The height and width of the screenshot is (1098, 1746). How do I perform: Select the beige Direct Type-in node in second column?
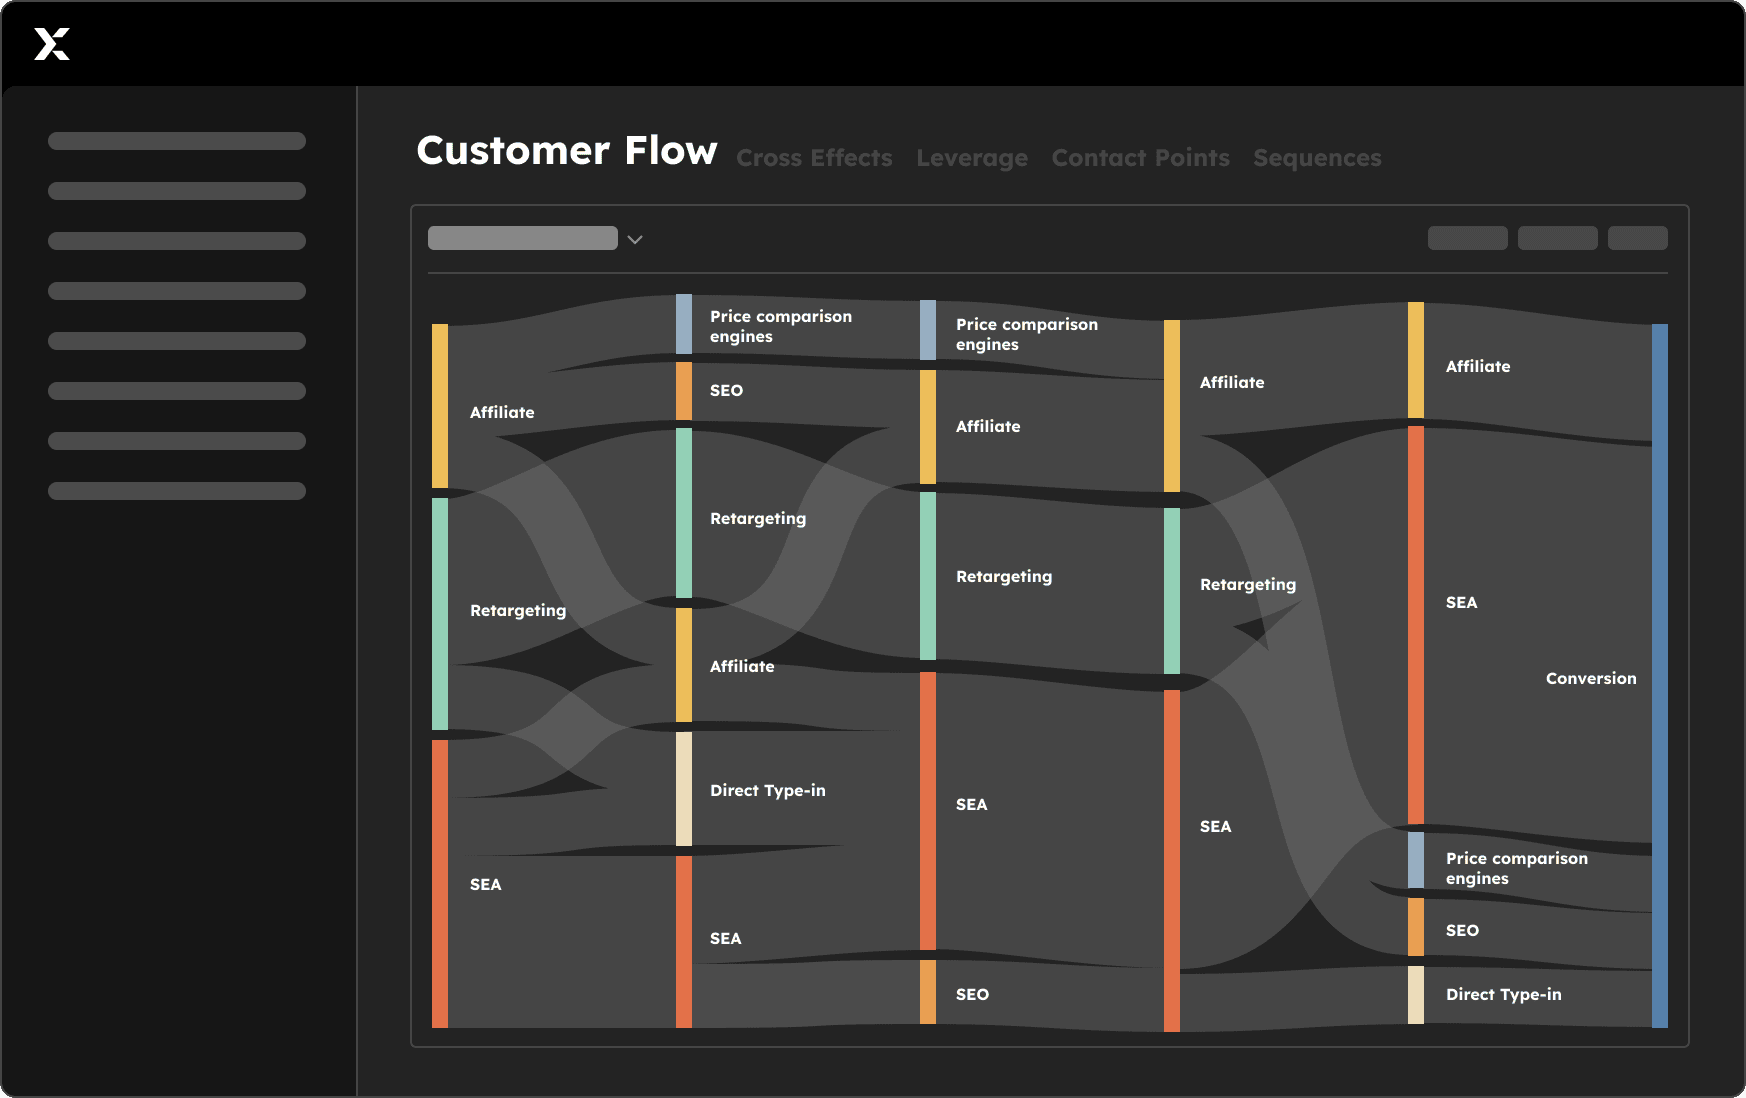coord(684,789)
